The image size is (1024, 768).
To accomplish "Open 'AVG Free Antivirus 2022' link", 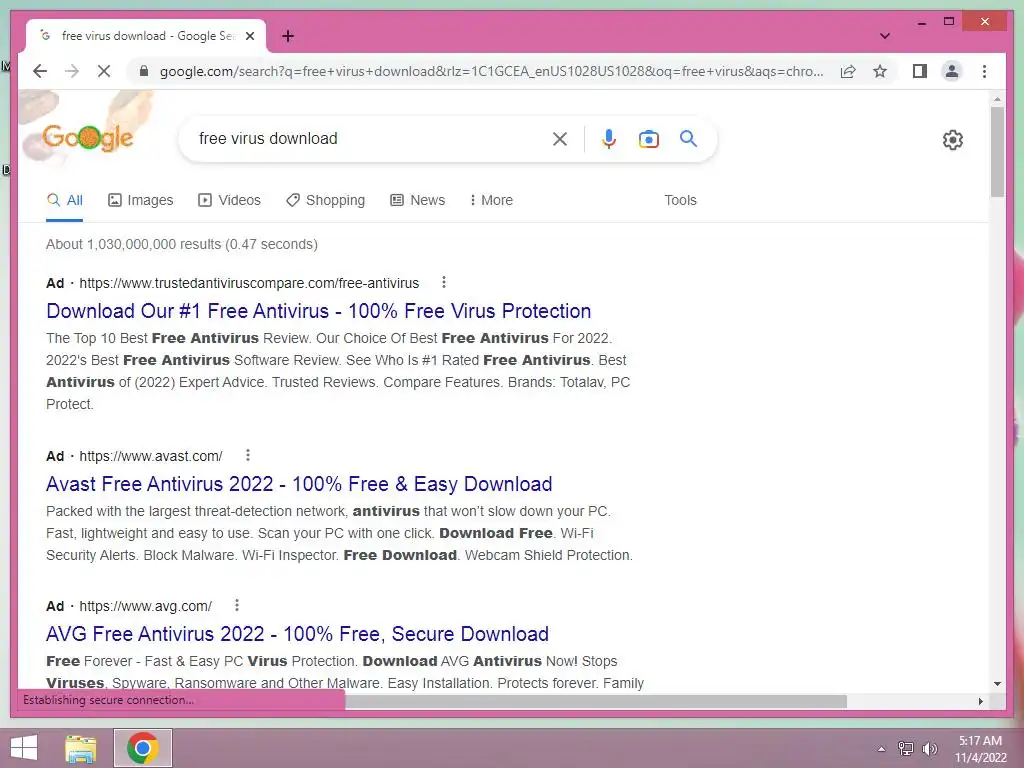I will [x=297, y=634].
